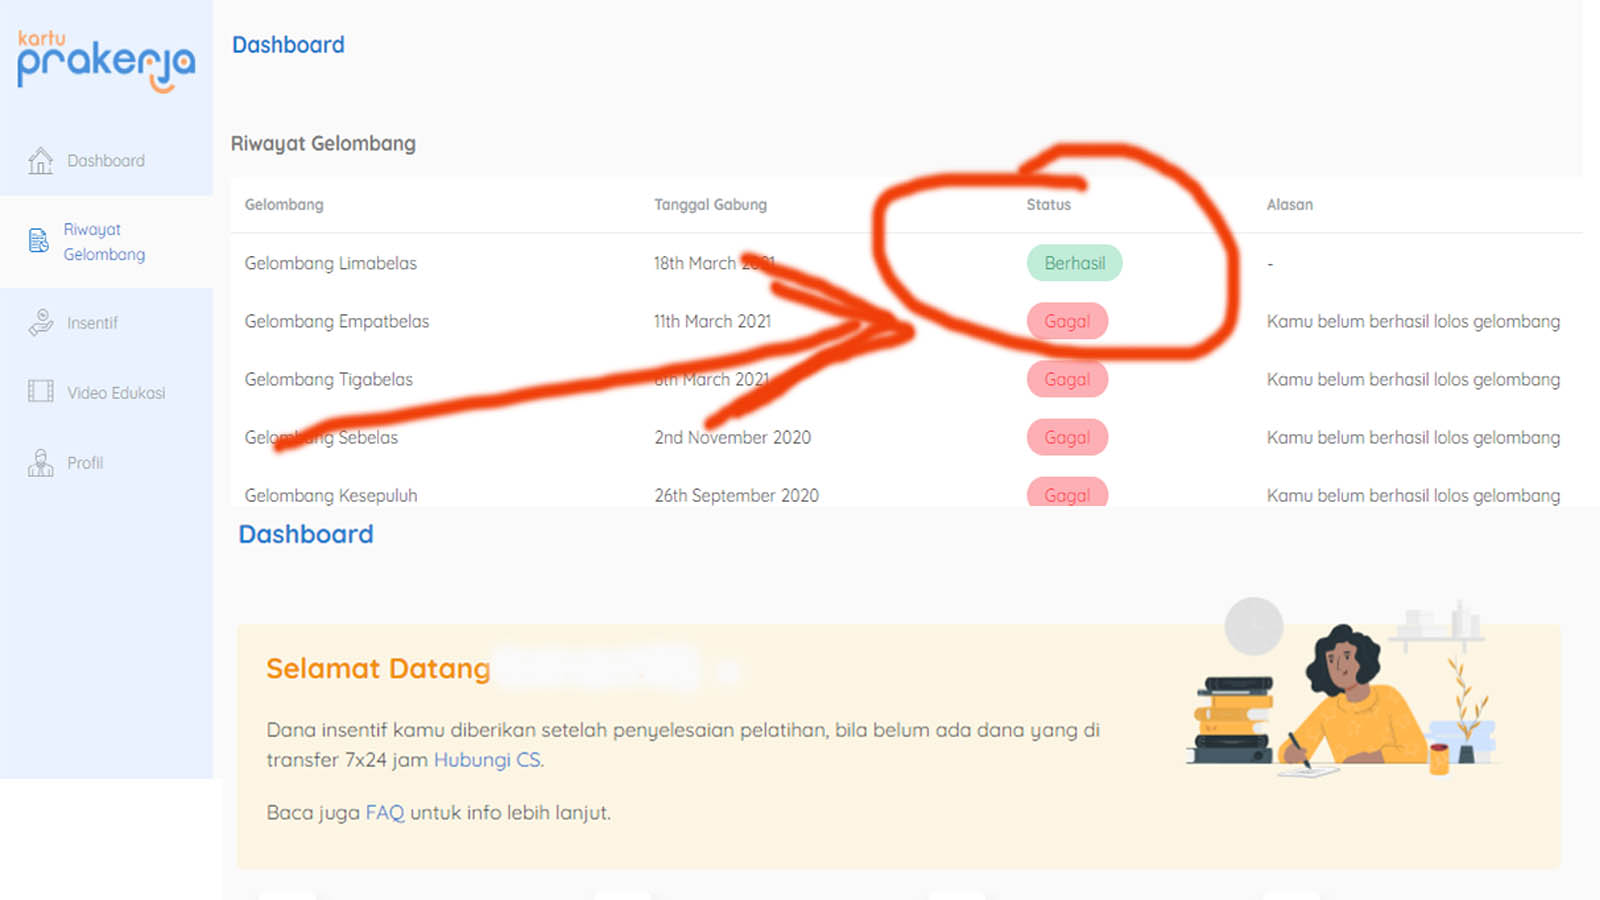Click Gagal badge for Gelombang Sebelas
1600x900 pixels.
[1067, 437]
